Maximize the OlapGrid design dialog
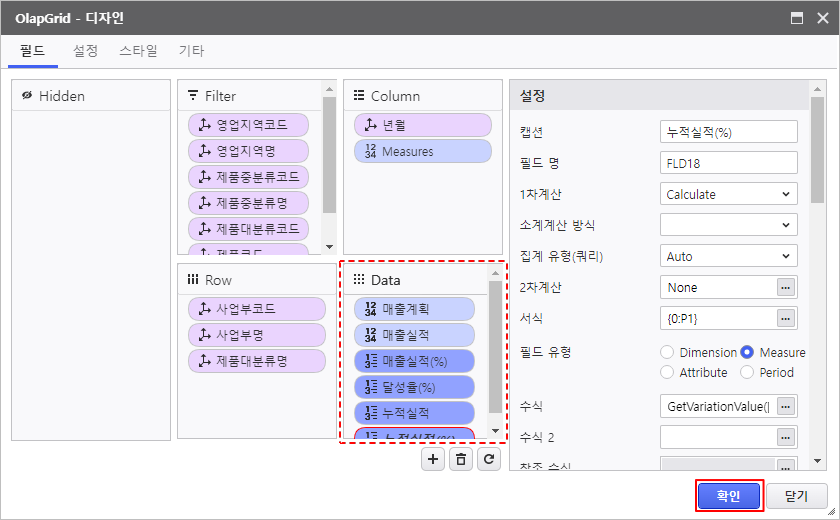840x520 pixels. pos(797,18)
